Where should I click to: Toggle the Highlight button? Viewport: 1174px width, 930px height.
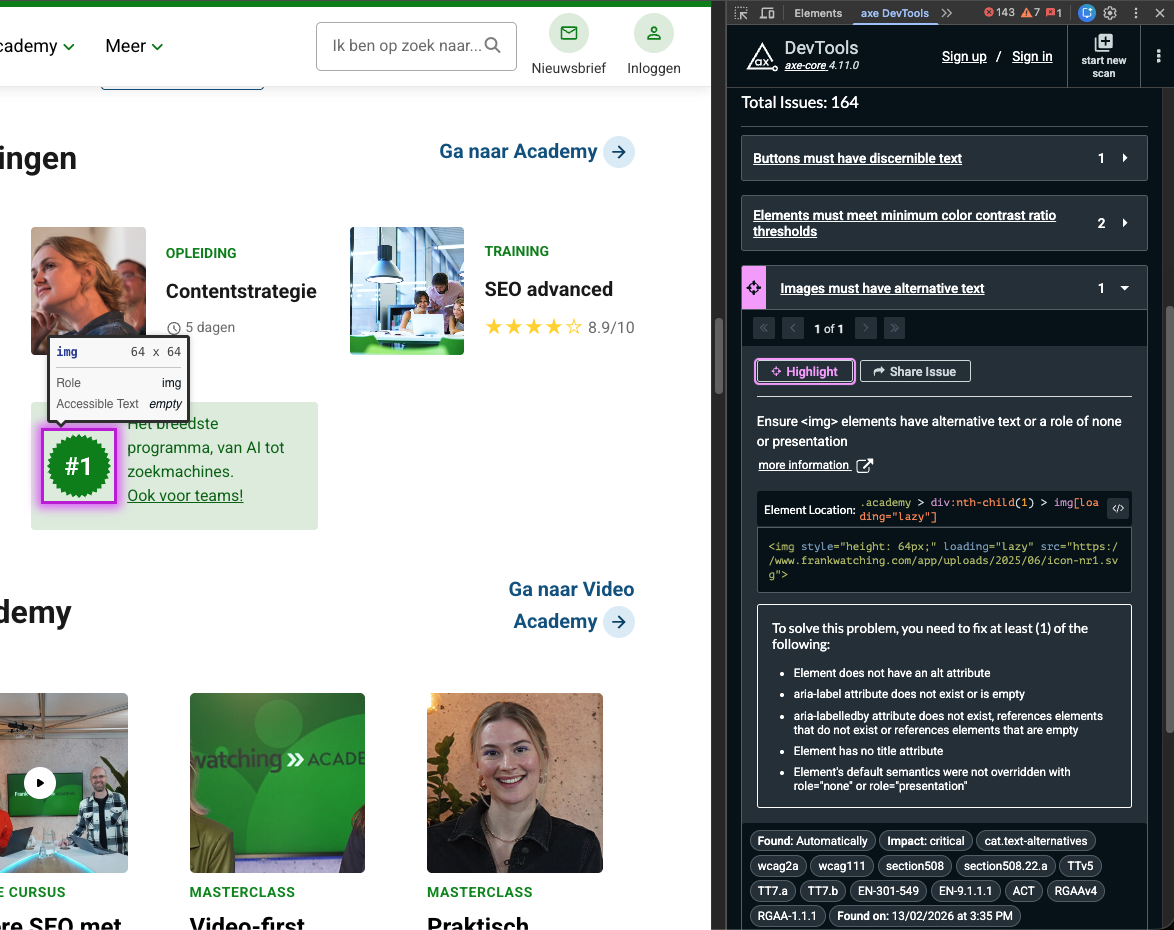(x=804, y=371)
